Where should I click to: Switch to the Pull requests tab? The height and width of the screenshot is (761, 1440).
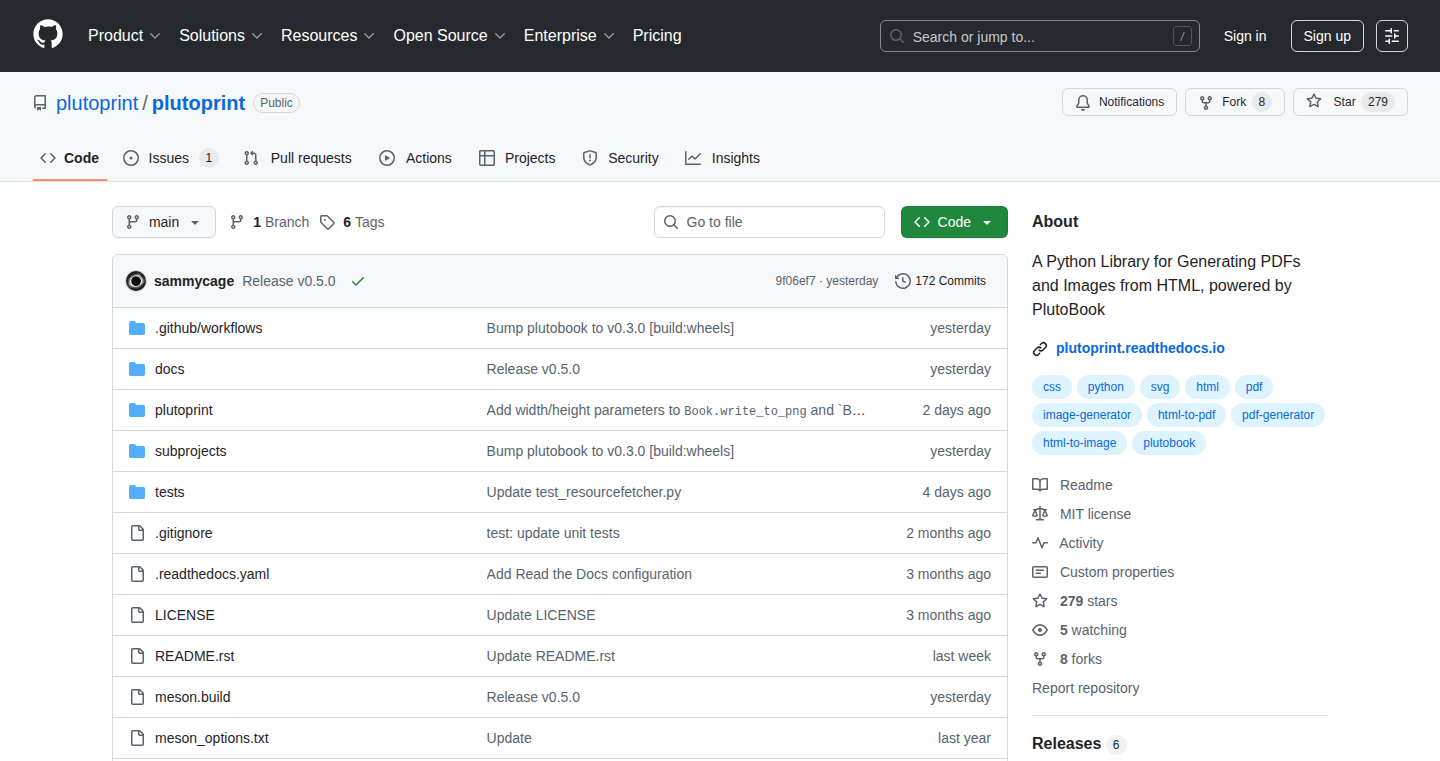click(298, 158)
